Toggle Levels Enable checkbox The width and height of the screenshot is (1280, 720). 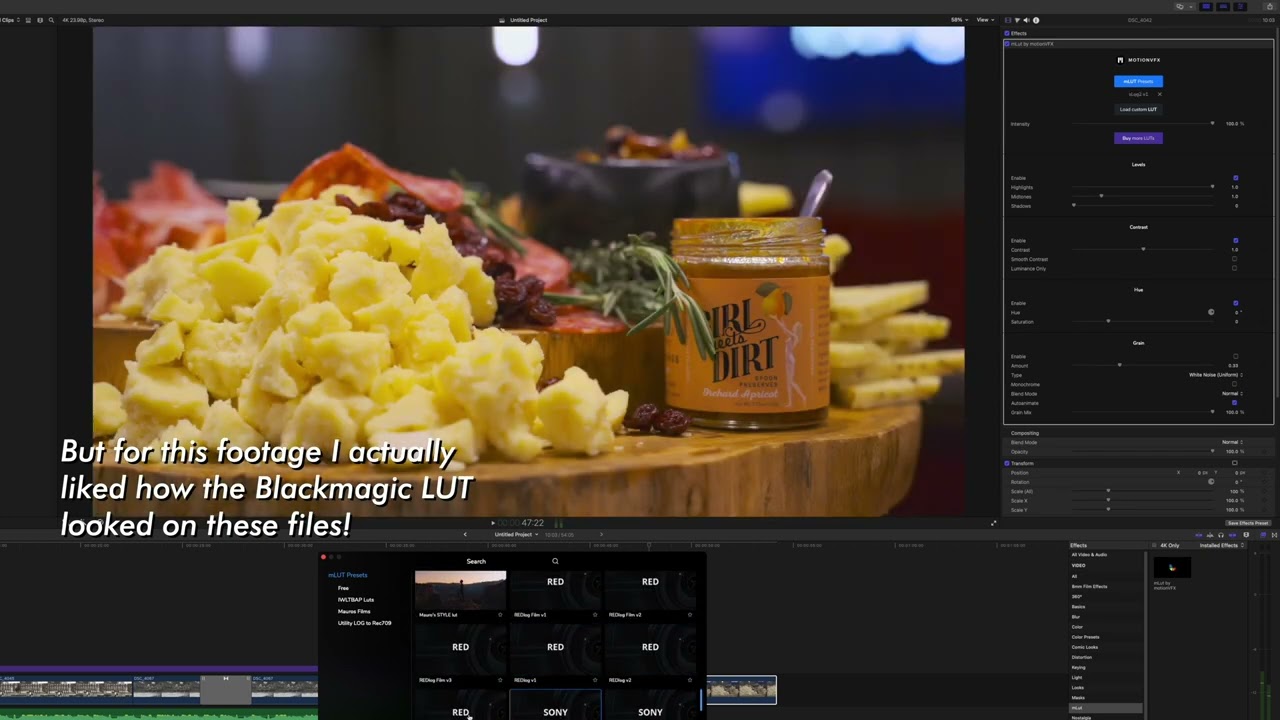click(x=1235, y=178)
